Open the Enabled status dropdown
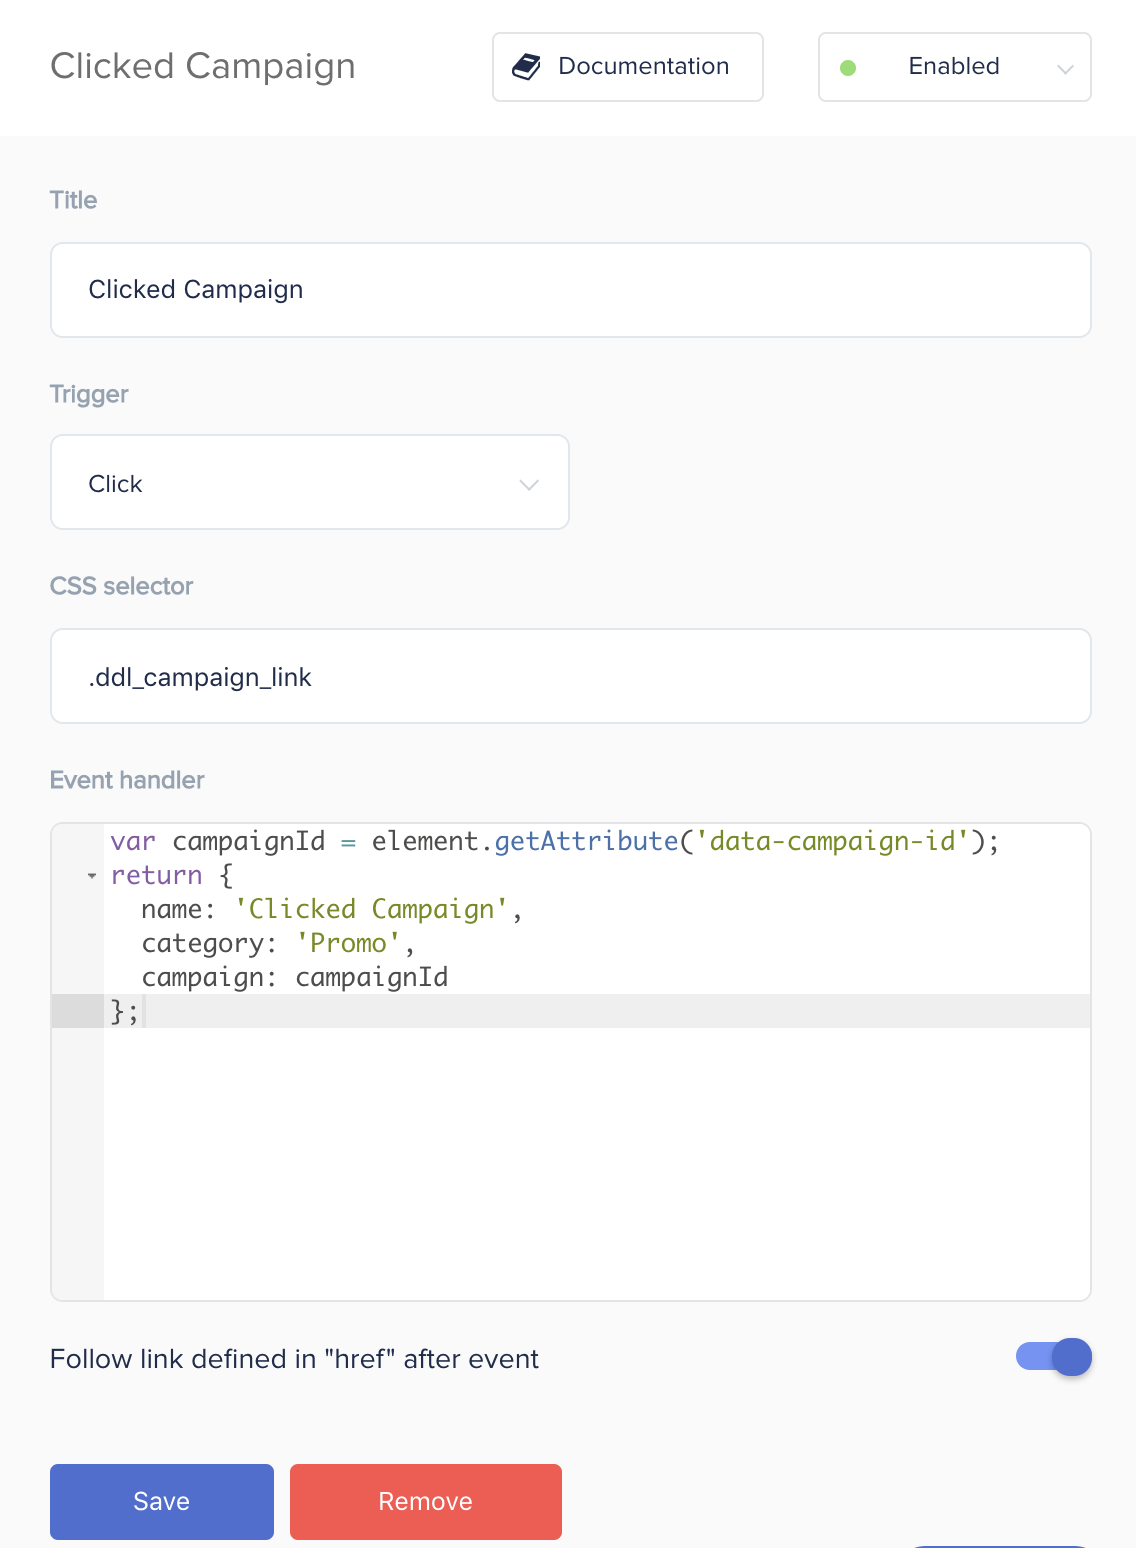The image size is (1136, 1548). pos(954,67)
